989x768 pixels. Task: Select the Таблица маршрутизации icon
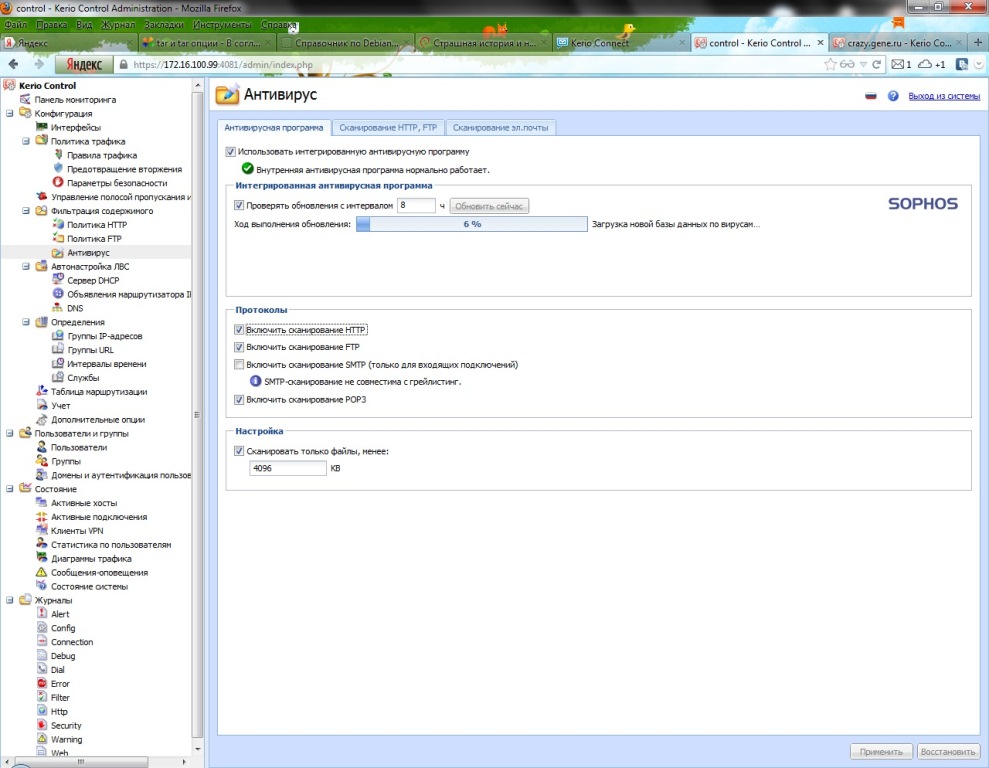coord(42,392)
